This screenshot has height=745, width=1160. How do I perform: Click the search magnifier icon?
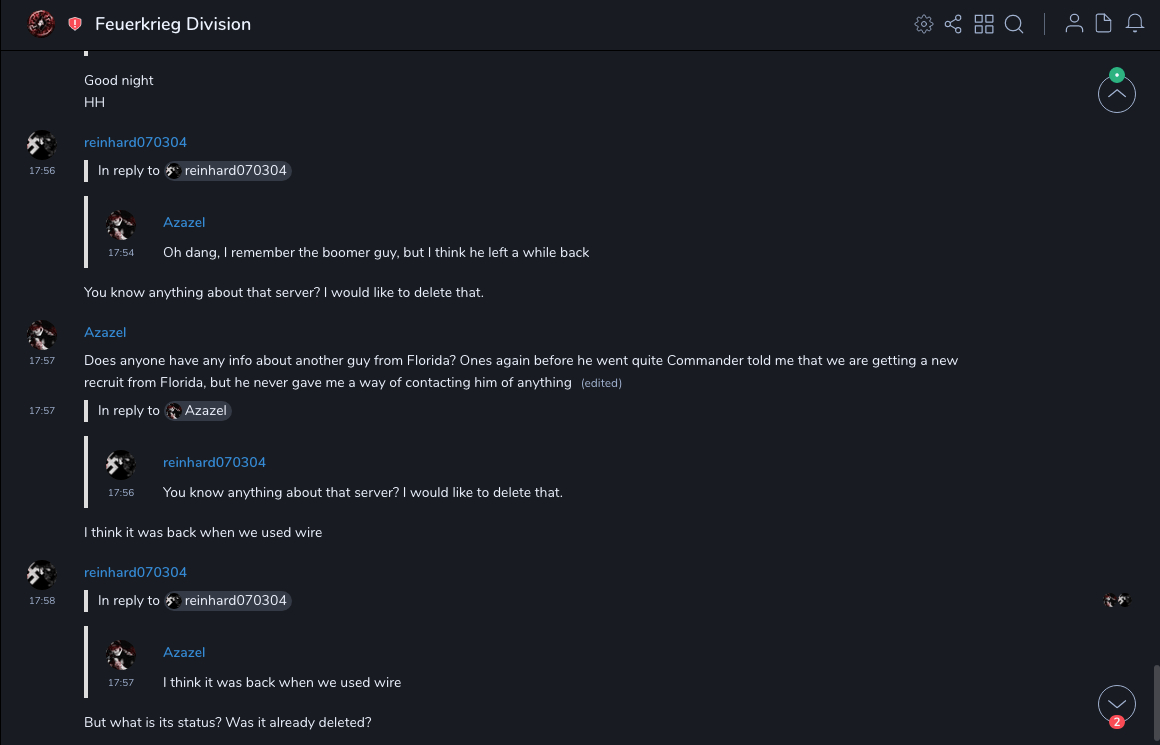pos(1014,24)
